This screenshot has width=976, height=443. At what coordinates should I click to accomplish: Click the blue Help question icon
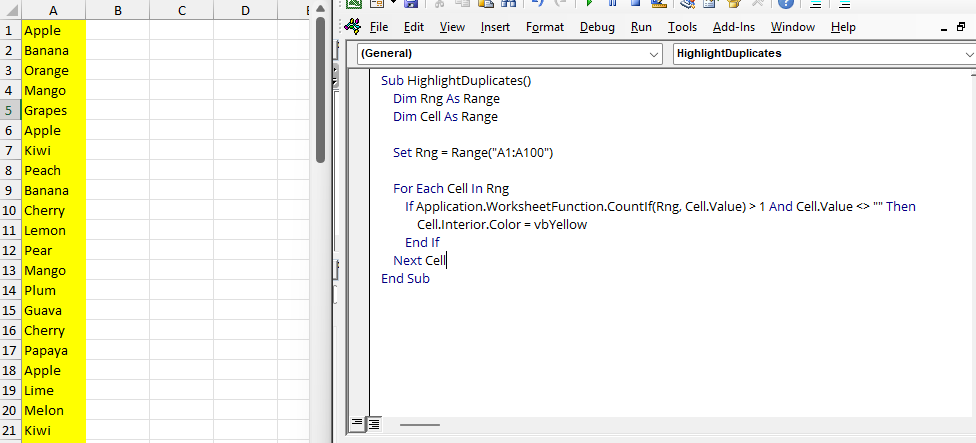point(786,3)
